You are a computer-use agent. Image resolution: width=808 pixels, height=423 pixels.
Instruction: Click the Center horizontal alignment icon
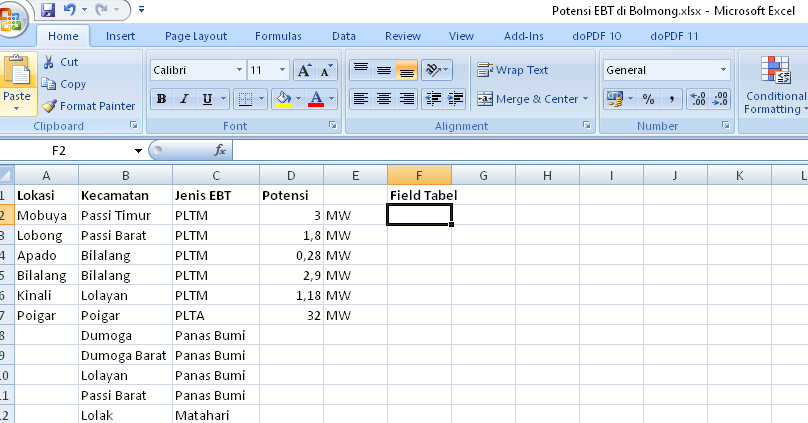(x=383, y=99)
